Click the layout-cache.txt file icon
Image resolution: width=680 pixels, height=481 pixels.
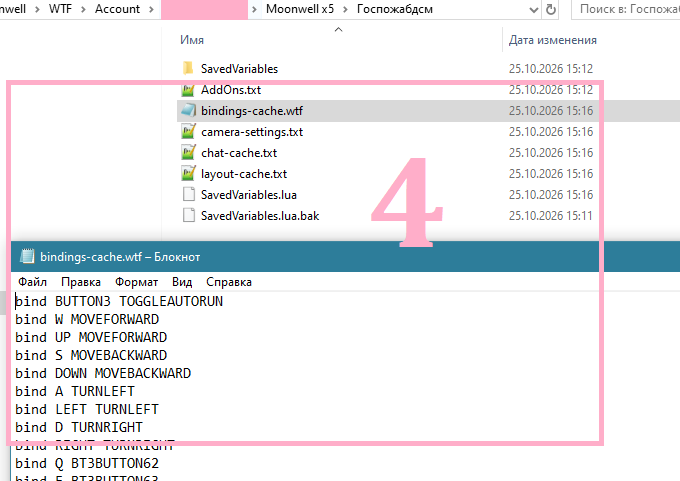(188, 174)
